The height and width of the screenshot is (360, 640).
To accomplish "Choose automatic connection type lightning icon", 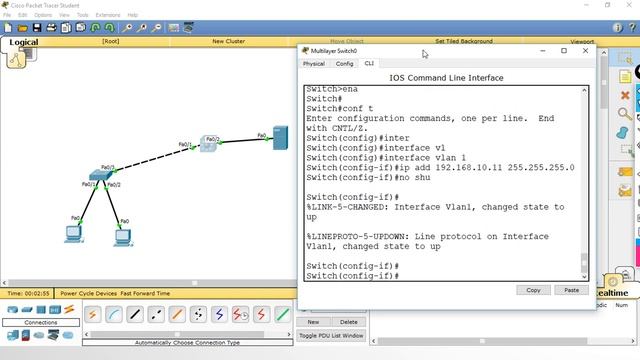I will point(93,314).
